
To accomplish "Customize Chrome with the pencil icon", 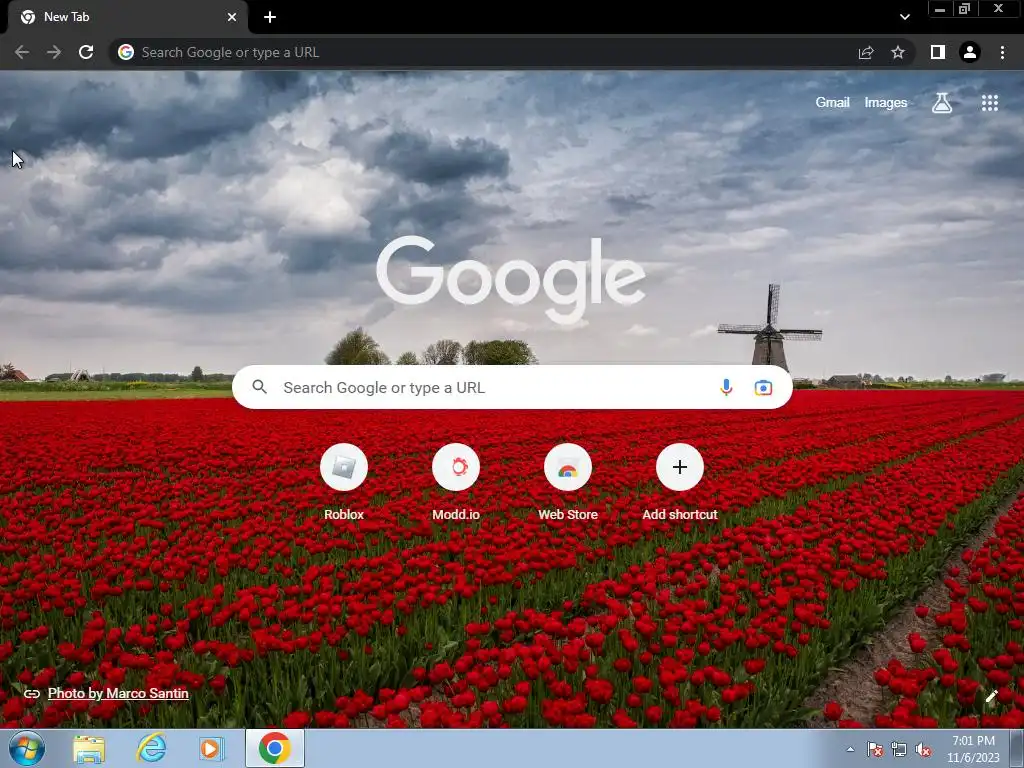I will tap(991, 696).
